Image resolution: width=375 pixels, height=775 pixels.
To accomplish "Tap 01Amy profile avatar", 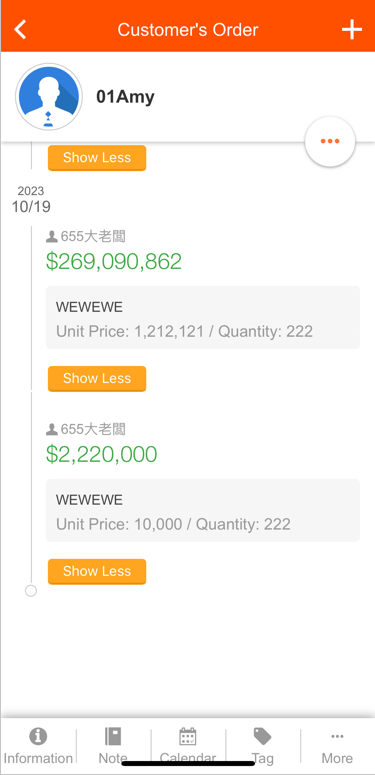I will pos(48,97).
